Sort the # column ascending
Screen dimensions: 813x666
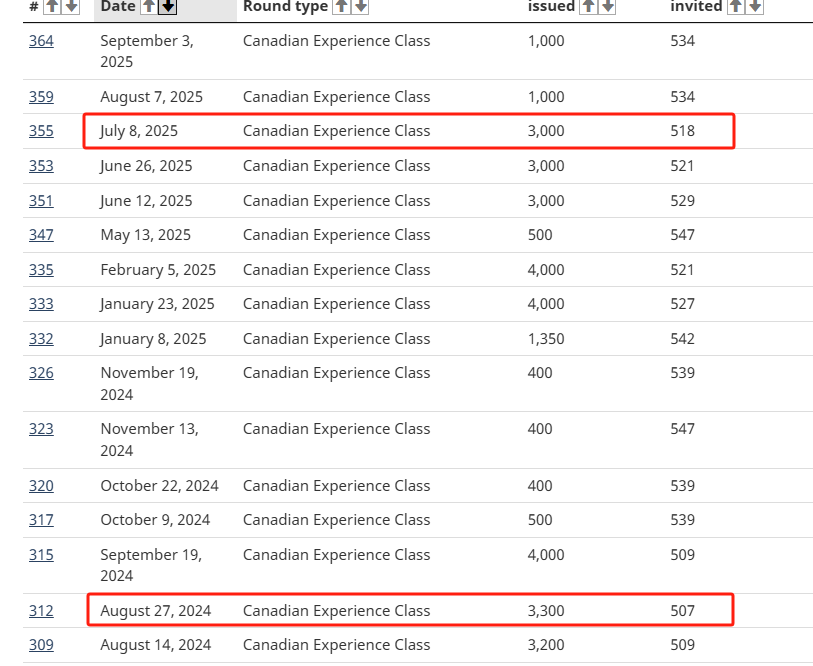coord(51,7)
